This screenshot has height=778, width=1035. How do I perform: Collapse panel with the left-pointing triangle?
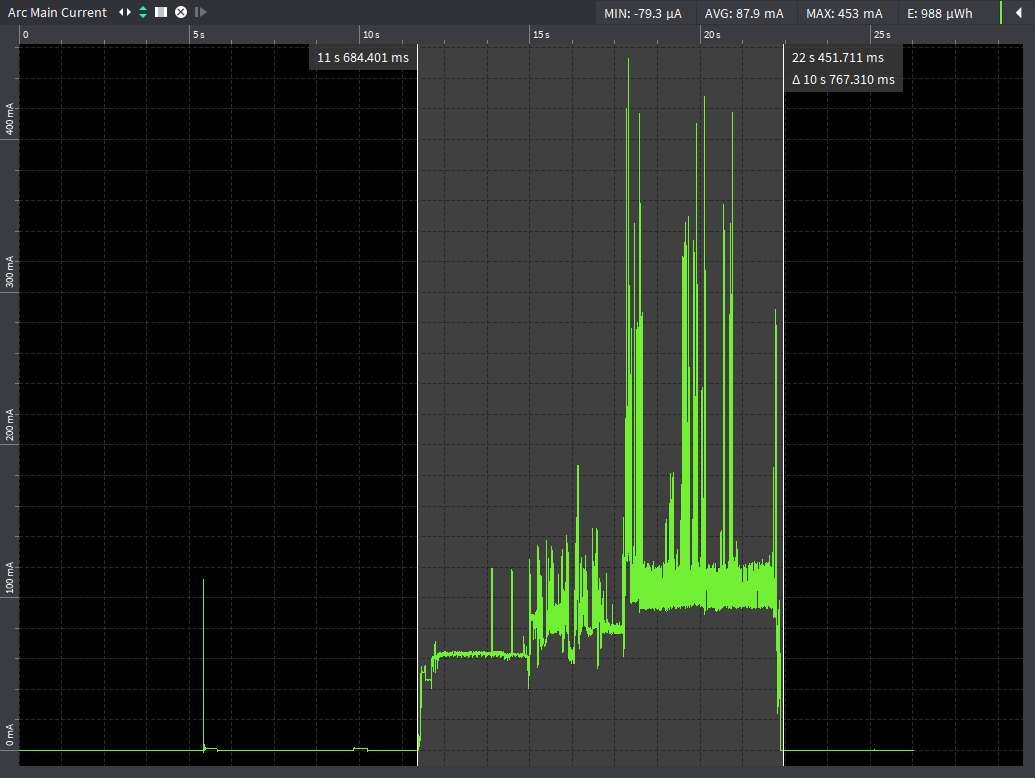click(1018, 13)
